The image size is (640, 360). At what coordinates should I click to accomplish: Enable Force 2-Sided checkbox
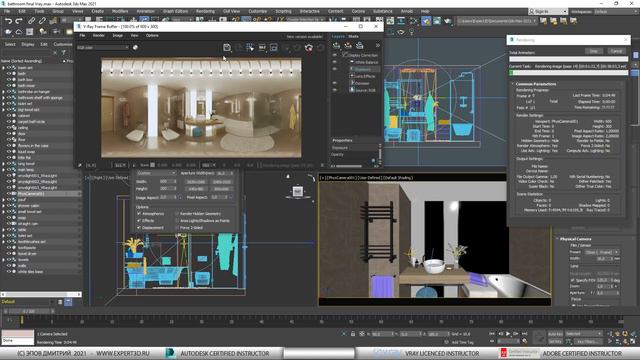[x=177, y=227]
